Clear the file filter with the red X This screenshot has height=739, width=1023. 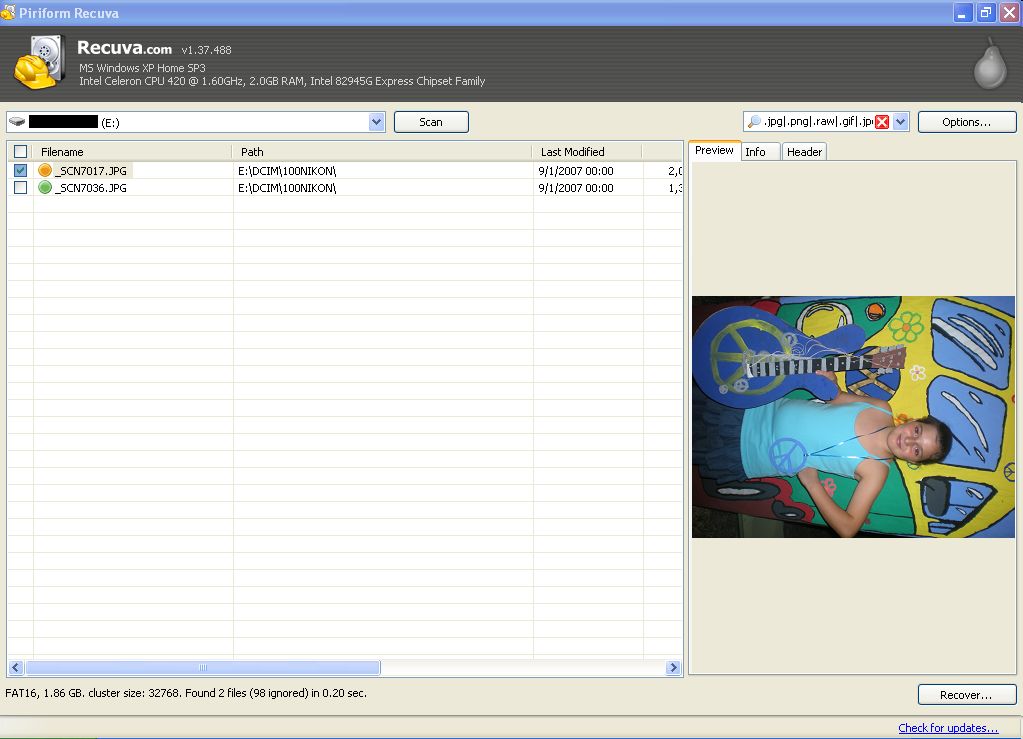click(881, 122)
